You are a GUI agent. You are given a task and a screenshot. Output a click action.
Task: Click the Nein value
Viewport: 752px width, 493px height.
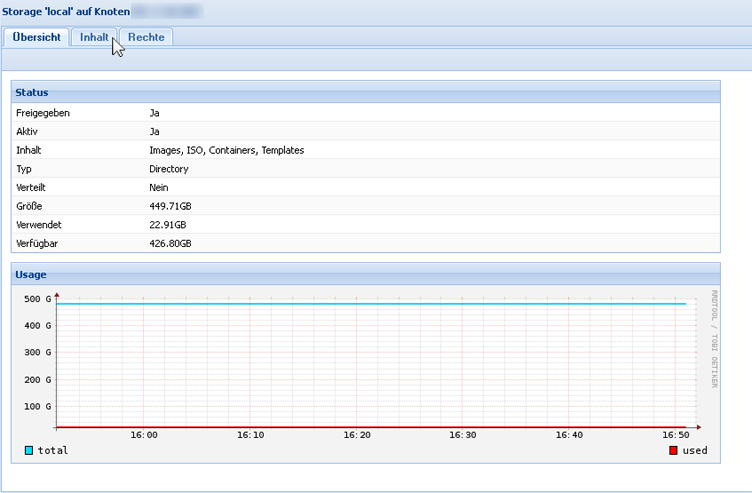pyautogui.click(x=159, y=188)
